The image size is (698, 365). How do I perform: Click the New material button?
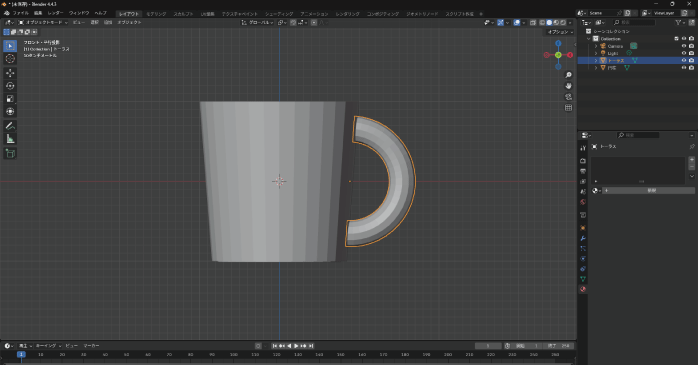point(648,191)
